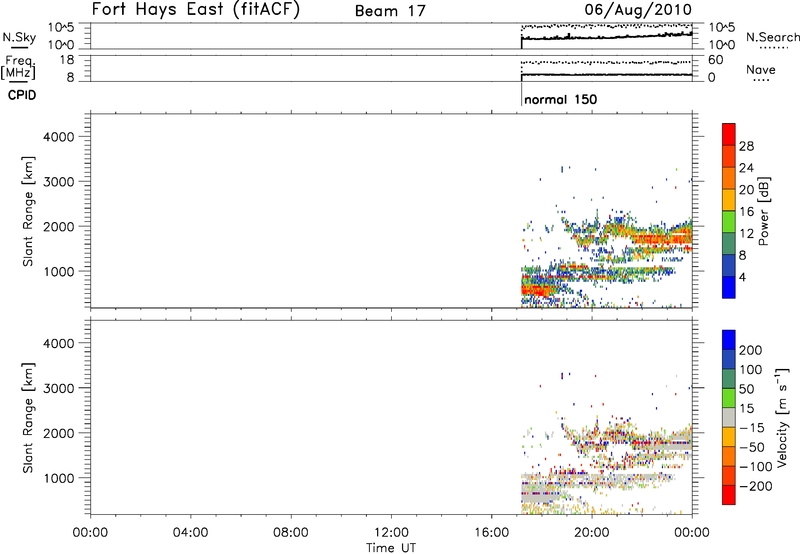Click the 28 label on Power color bar
Screen dimensions: 800x554
pos(746,146)
